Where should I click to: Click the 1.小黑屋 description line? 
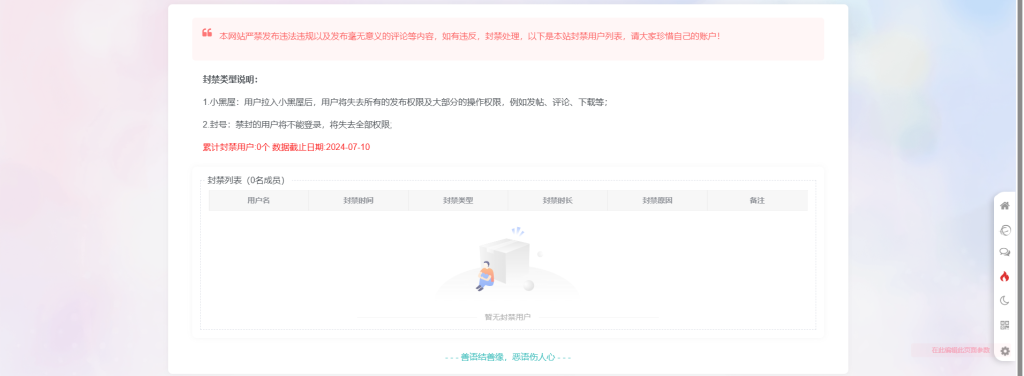click(406, 102)
